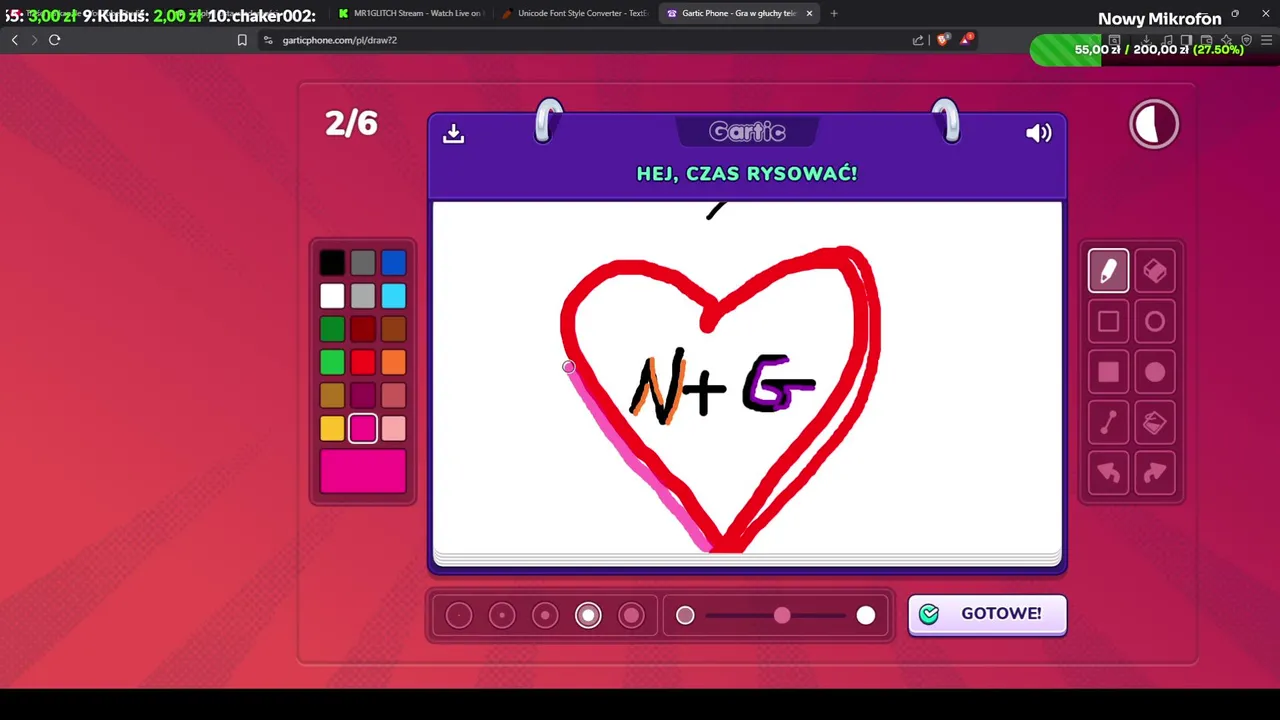Open the share icon in the address bar
This screenshot has height=720, width=1280.
918,40
